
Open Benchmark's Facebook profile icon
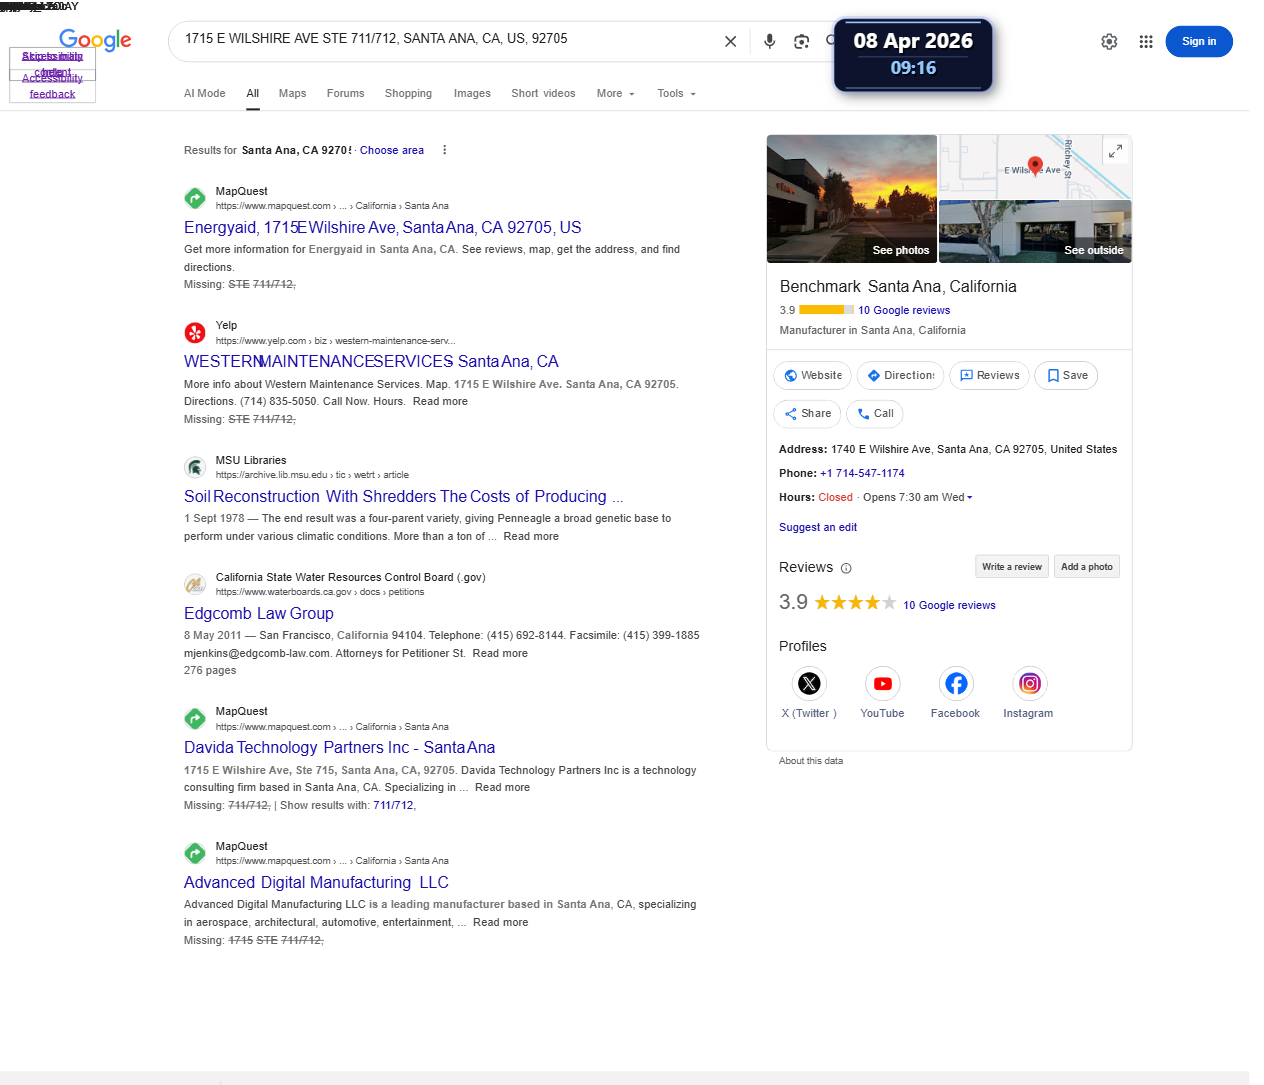click(x=956, y=684)
